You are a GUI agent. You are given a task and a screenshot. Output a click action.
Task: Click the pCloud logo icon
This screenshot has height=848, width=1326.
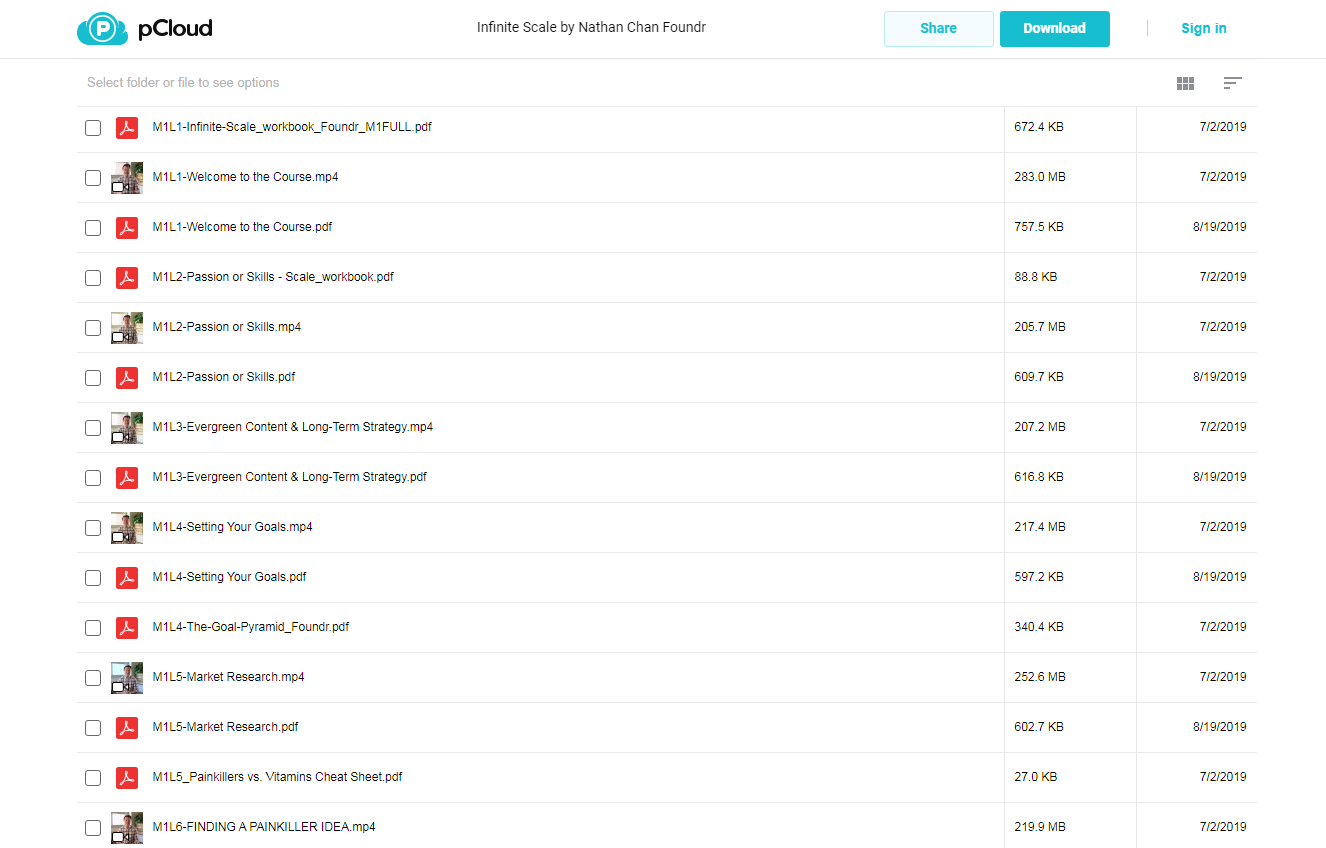click(102, 28)
